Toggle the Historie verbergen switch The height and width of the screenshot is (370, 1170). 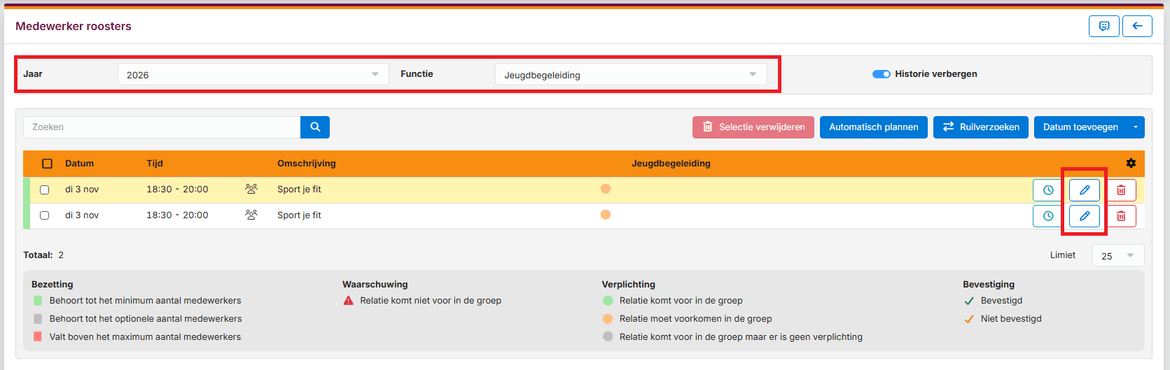(882, 74)
